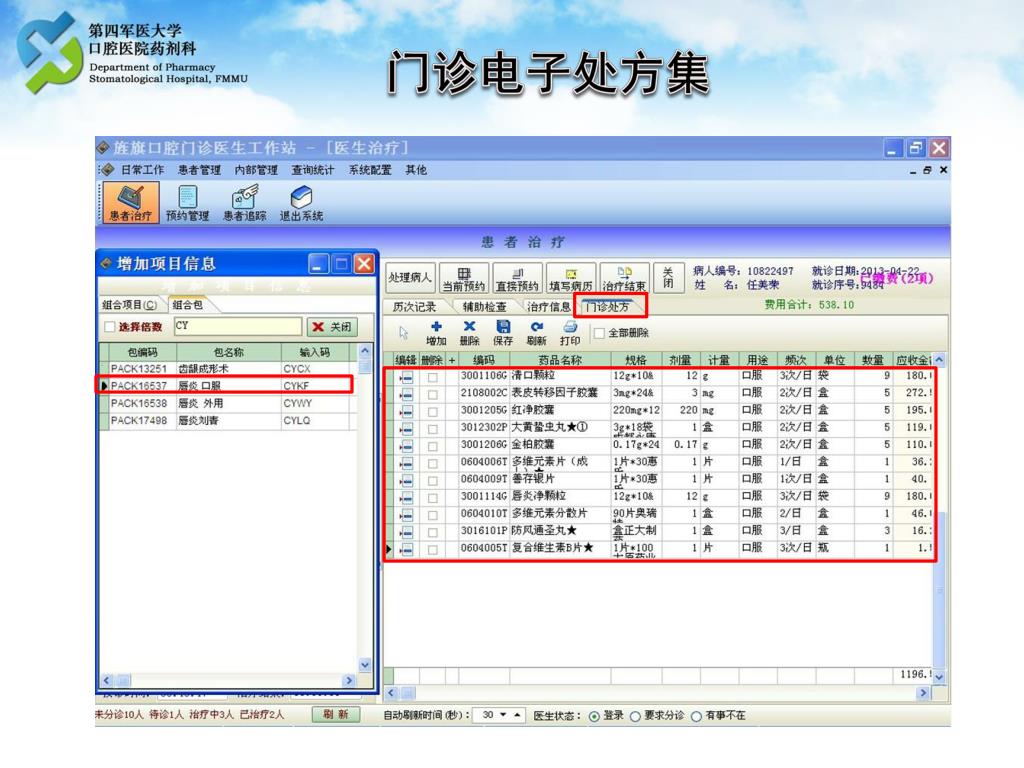Click the 刷新 refresh icon
The width and height of the screenshot is (1024, 768).
[536, 327]
